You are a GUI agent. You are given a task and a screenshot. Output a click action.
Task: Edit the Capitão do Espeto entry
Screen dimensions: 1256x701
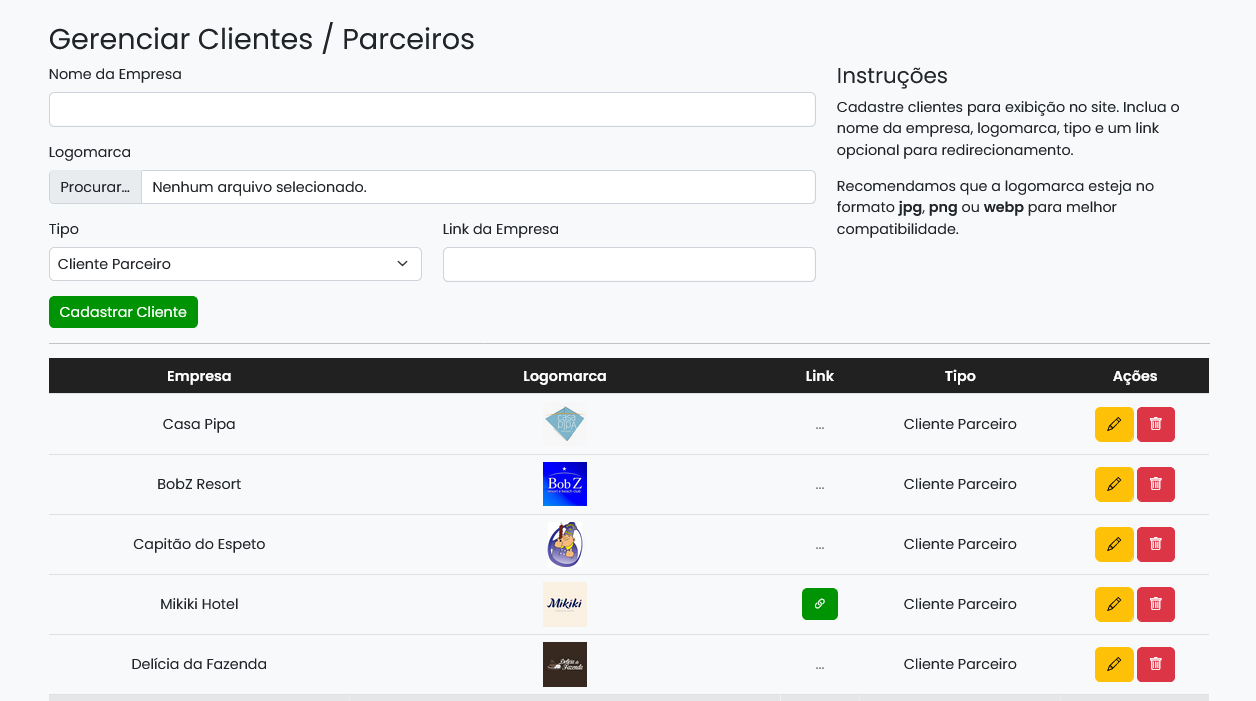point(1114,544)
